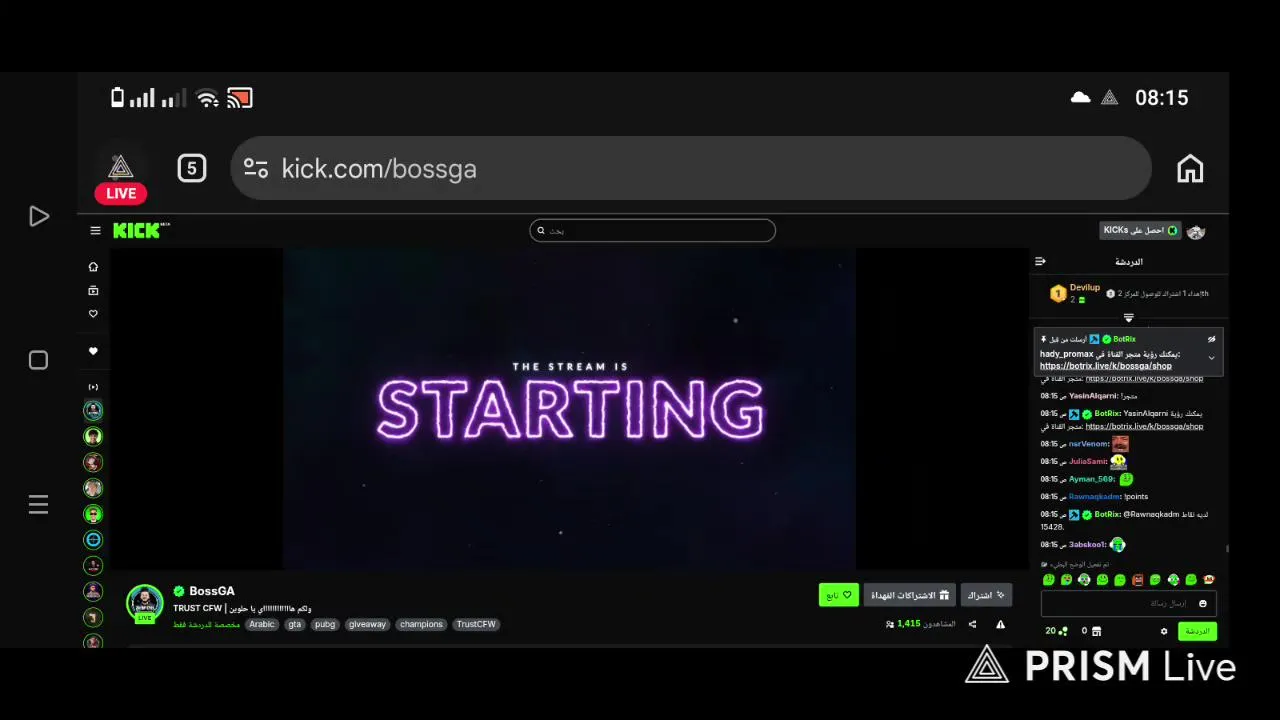The width and height of the screenshot is (1280, 720).
Task: Go to browser home page icon
Action: tap(1190, 168)
